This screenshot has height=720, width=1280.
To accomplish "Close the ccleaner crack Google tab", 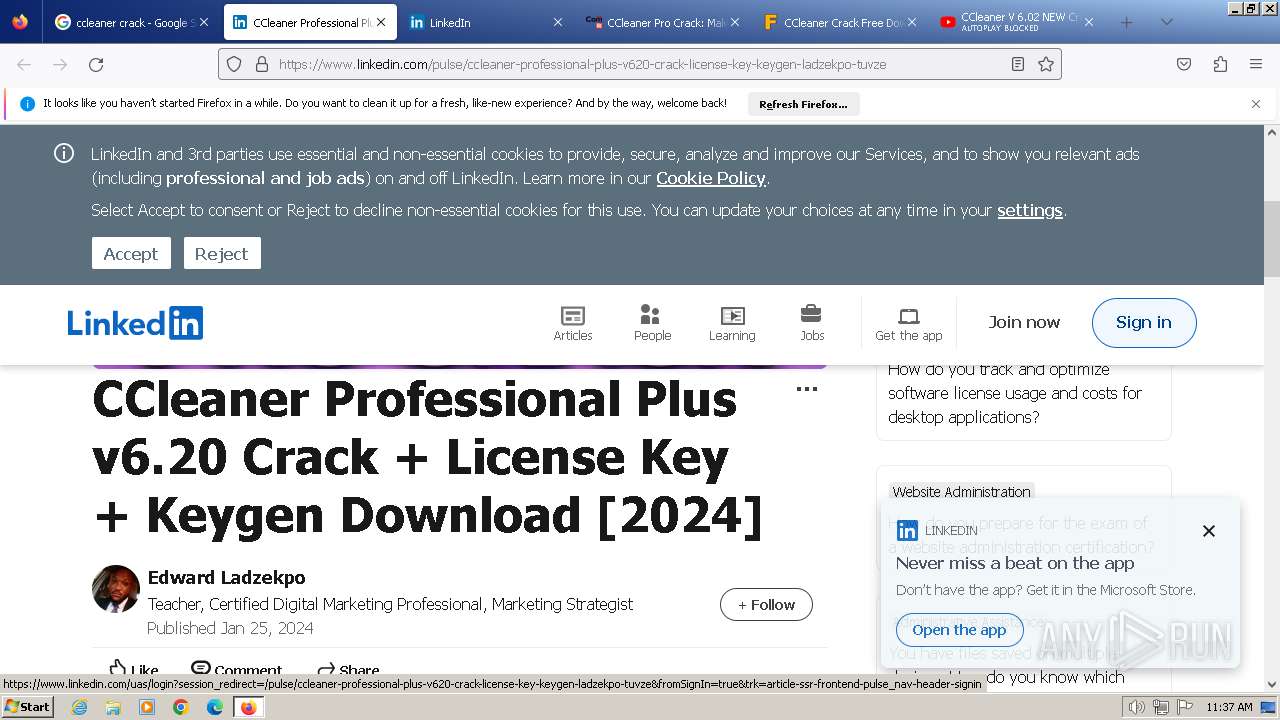I will coord(204,22).
